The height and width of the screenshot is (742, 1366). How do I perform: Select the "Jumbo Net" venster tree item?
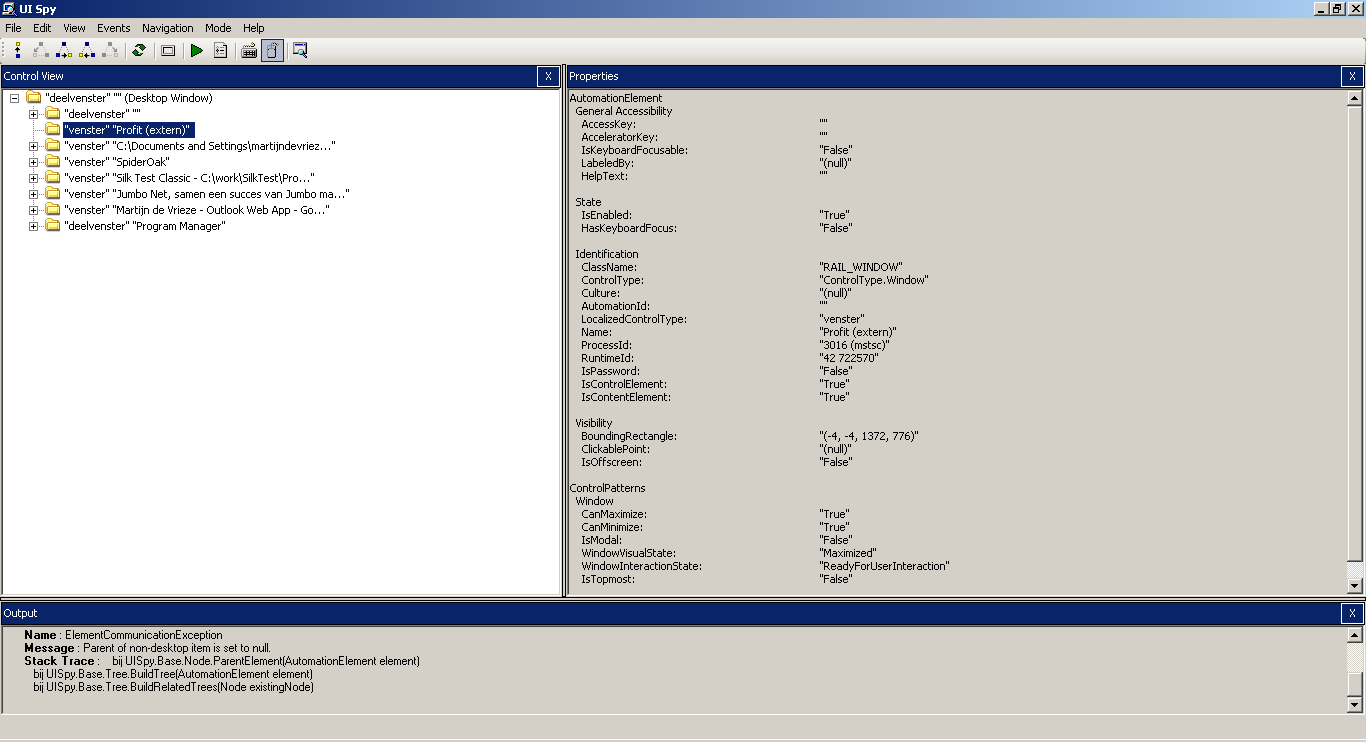(205, 194)
